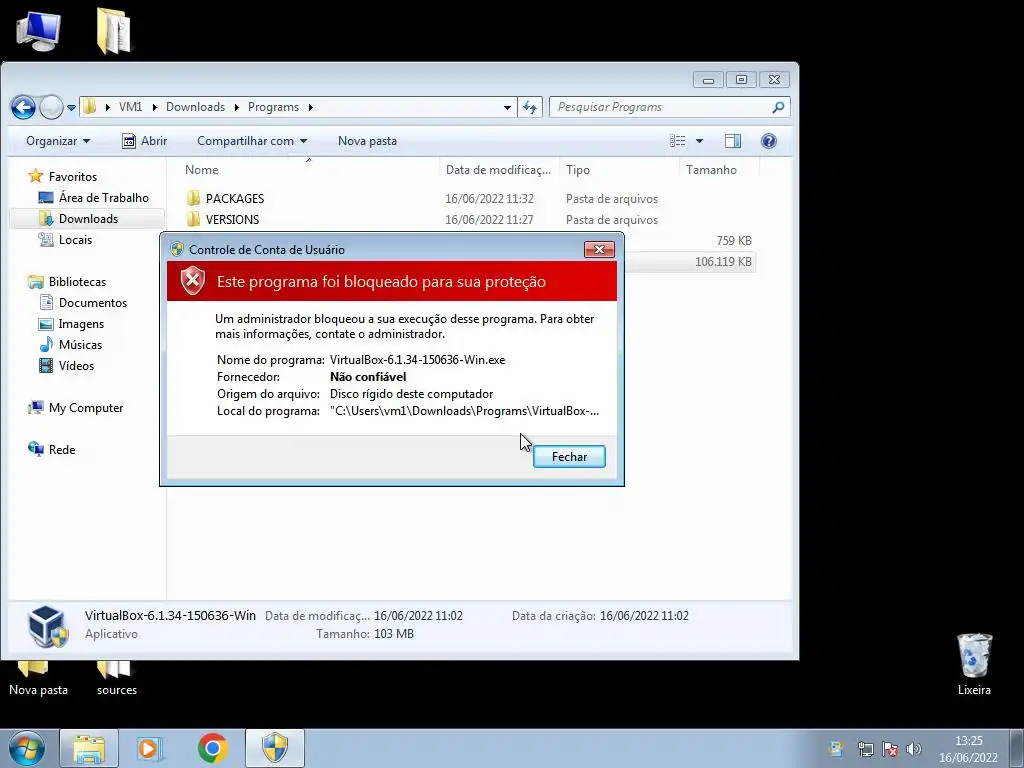Click the VirtualBox icon in details pane

click(48, 626)
